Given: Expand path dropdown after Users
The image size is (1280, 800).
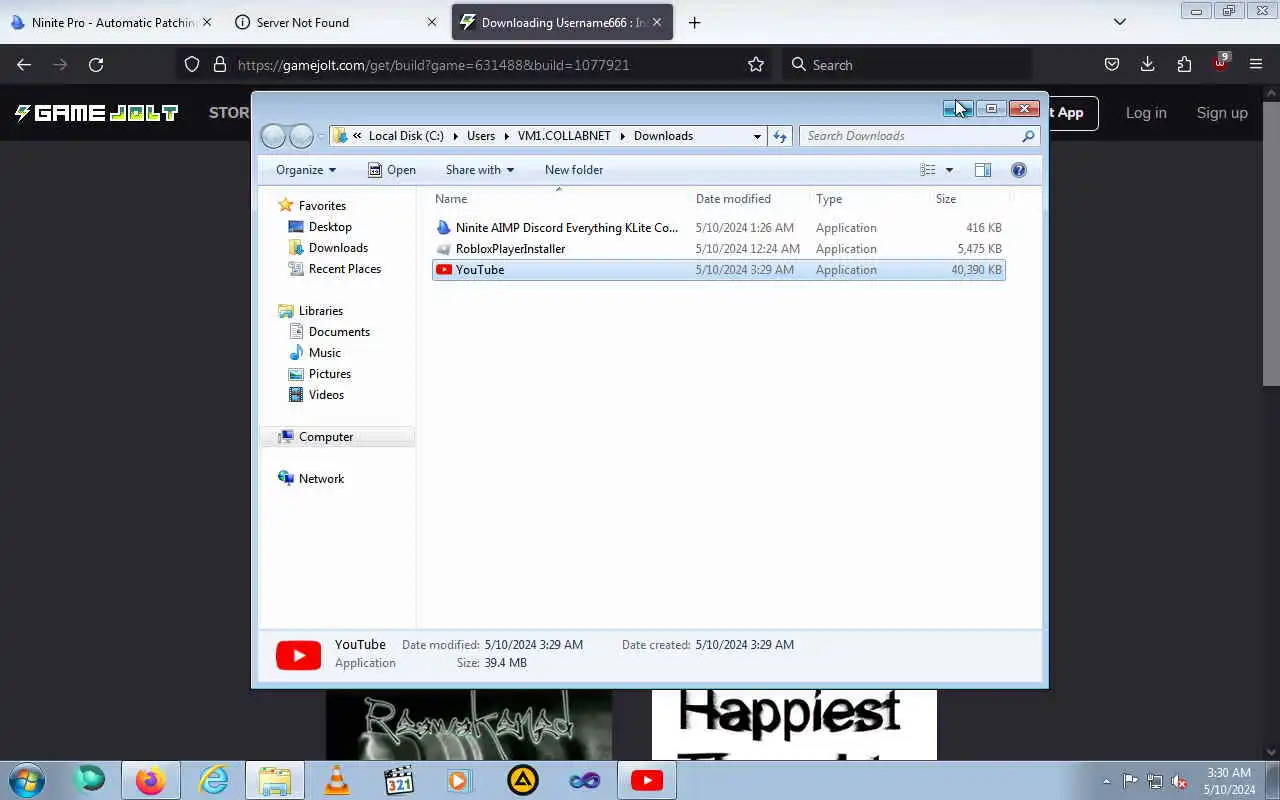Looking at the screenshot, I should [506, 136].
